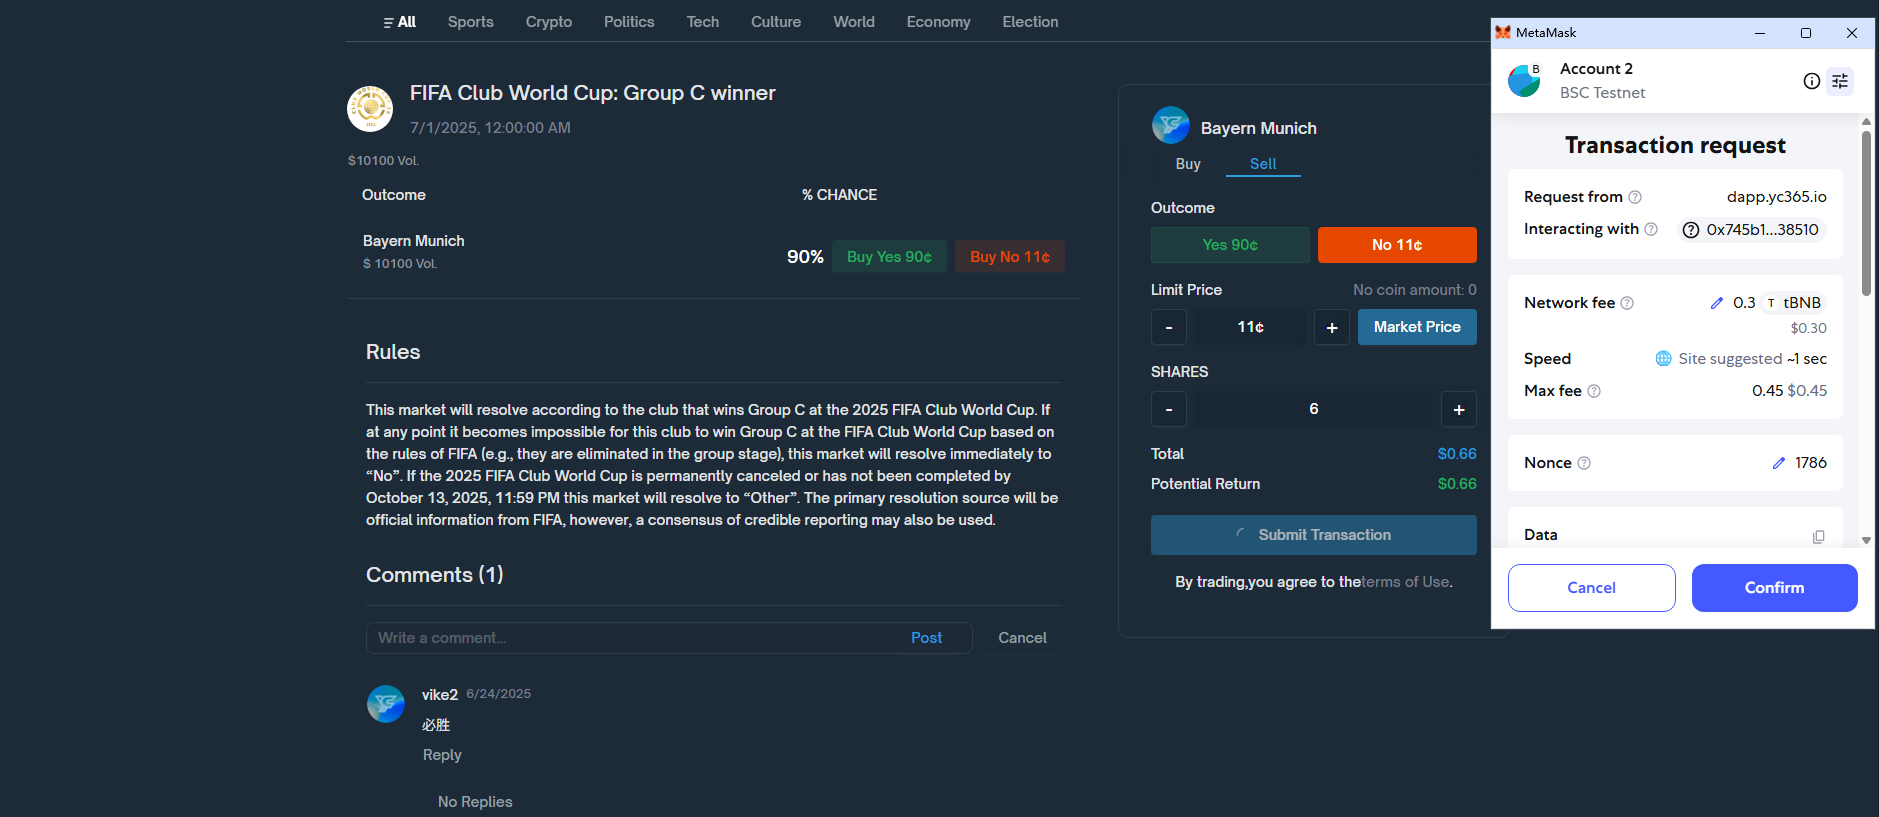Decrease the limit price with minus
The image size is (1879, 817).
point(1169,327)
